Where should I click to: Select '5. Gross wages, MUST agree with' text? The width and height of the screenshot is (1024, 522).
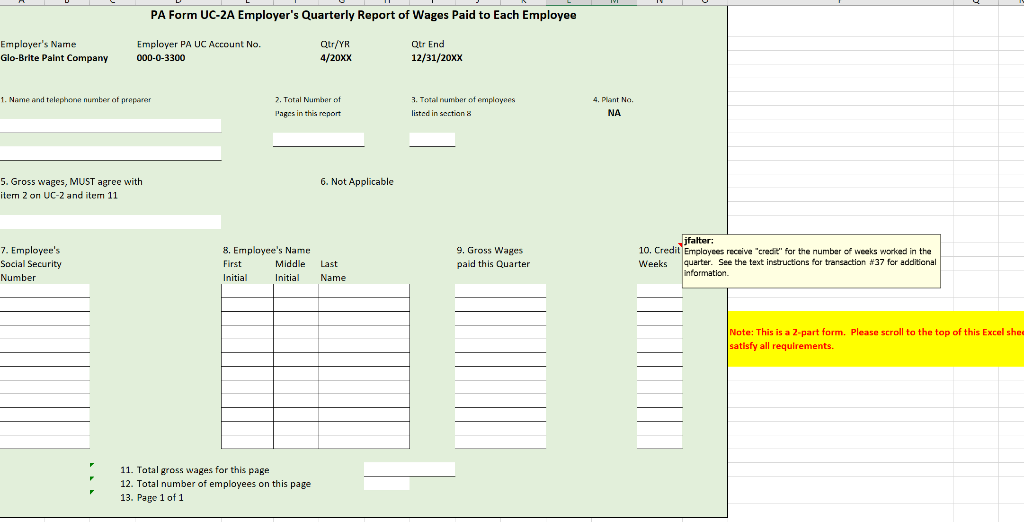coord(71,182)
